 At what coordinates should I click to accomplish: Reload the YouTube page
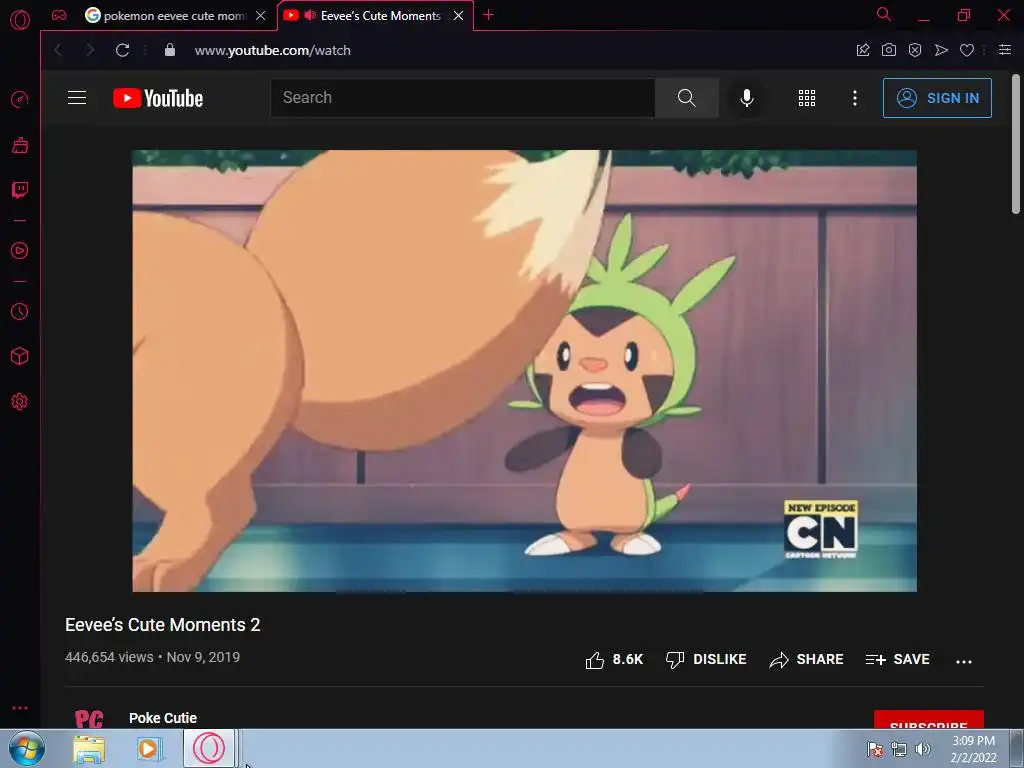(122, 50)
